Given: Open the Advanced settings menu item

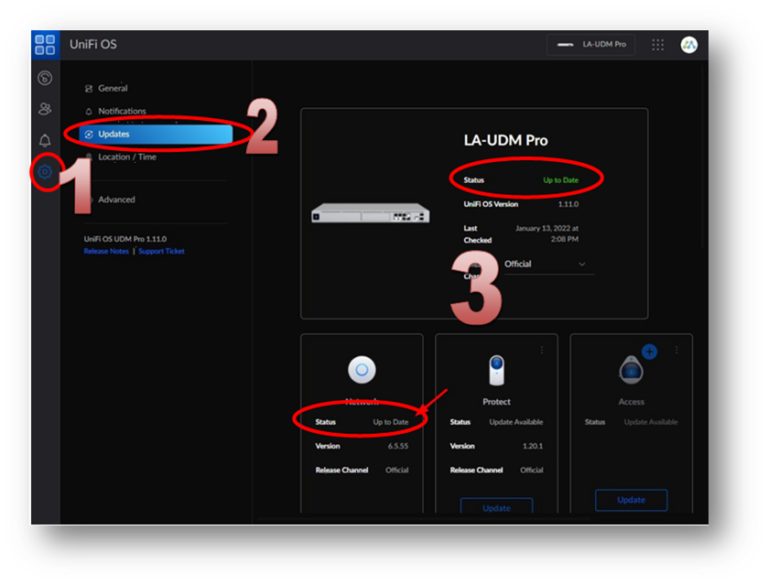Looking at the screenshot, I should [x=117, y=199].
